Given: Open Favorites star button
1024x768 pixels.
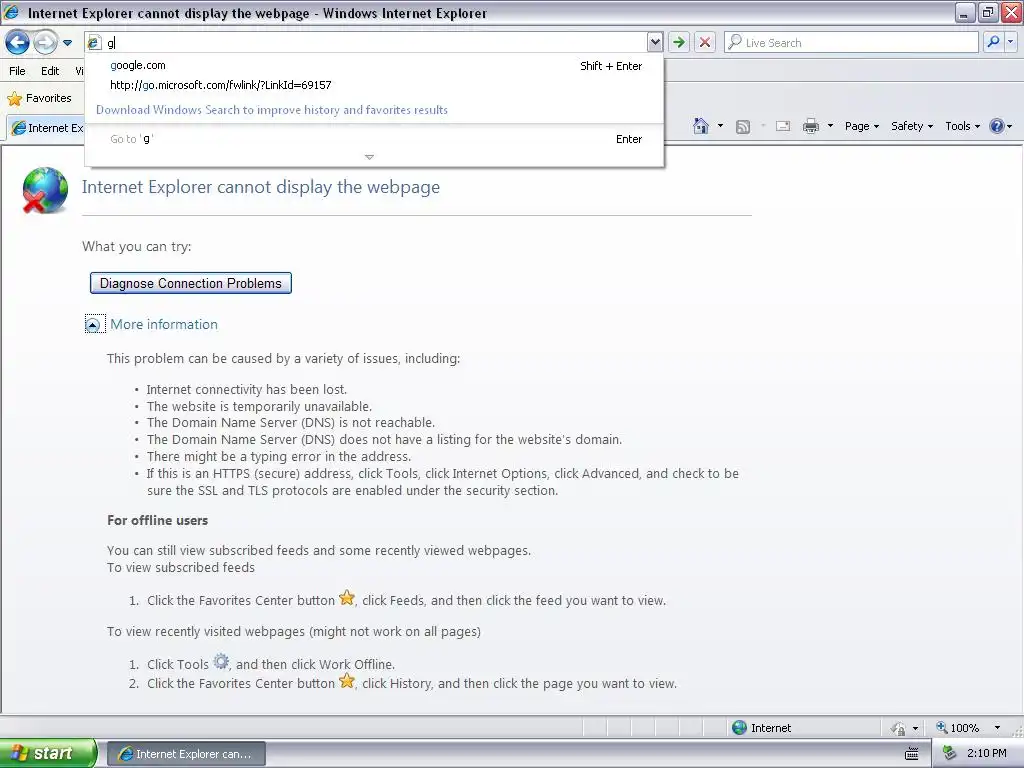Looking at the screenshot, I should (x=39, y=99).
